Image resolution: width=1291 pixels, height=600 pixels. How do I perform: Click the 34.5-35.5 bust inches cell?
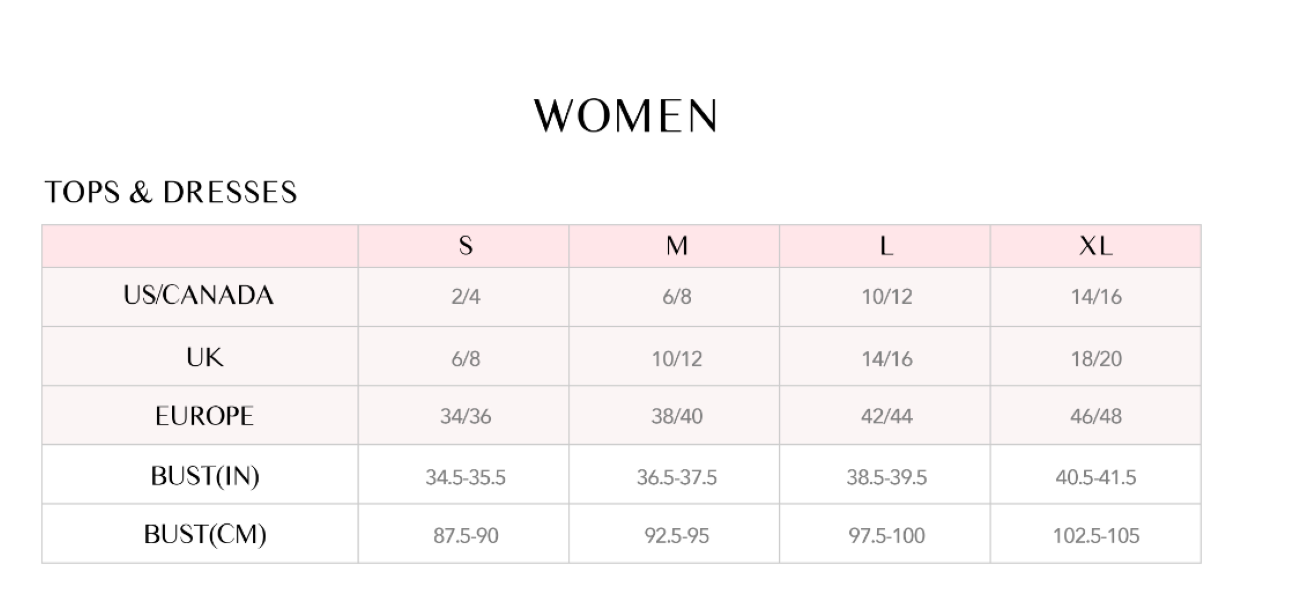pyautogui.click(x=466, y=477)
